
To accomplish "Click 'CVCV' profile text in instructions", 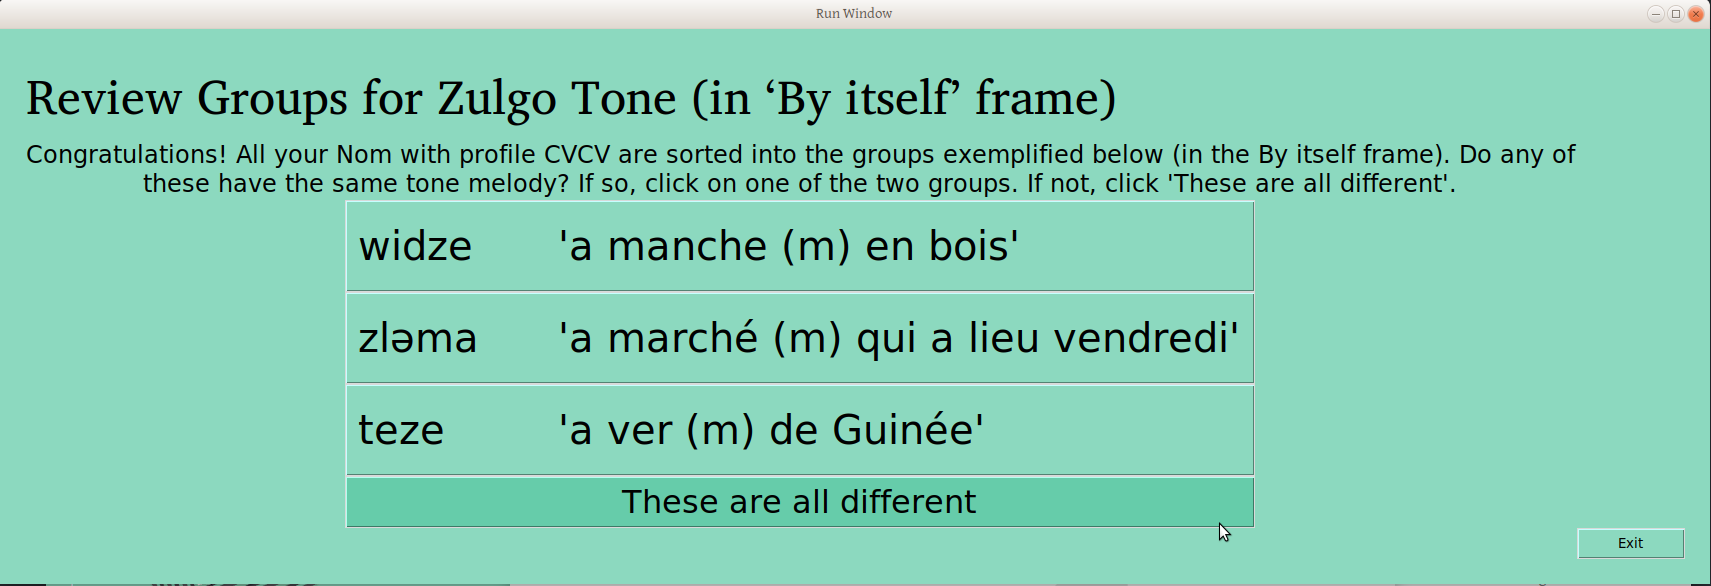I will (578, 155).
